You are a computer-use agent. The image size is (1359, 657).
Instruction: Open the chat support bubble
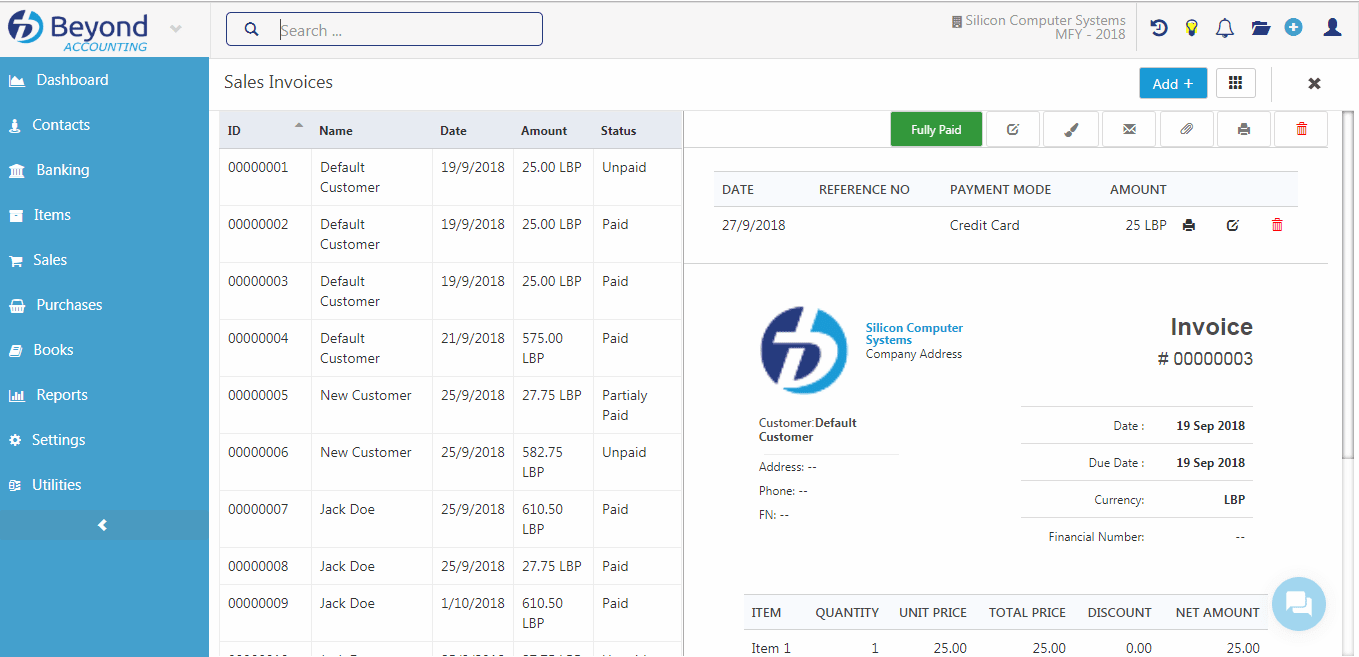[x=1298, y=603]
